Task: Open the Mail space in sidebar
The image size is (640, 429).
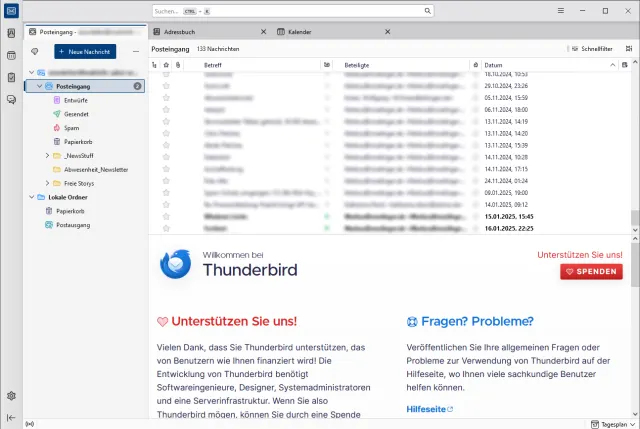Action: [x=11, y=11]
